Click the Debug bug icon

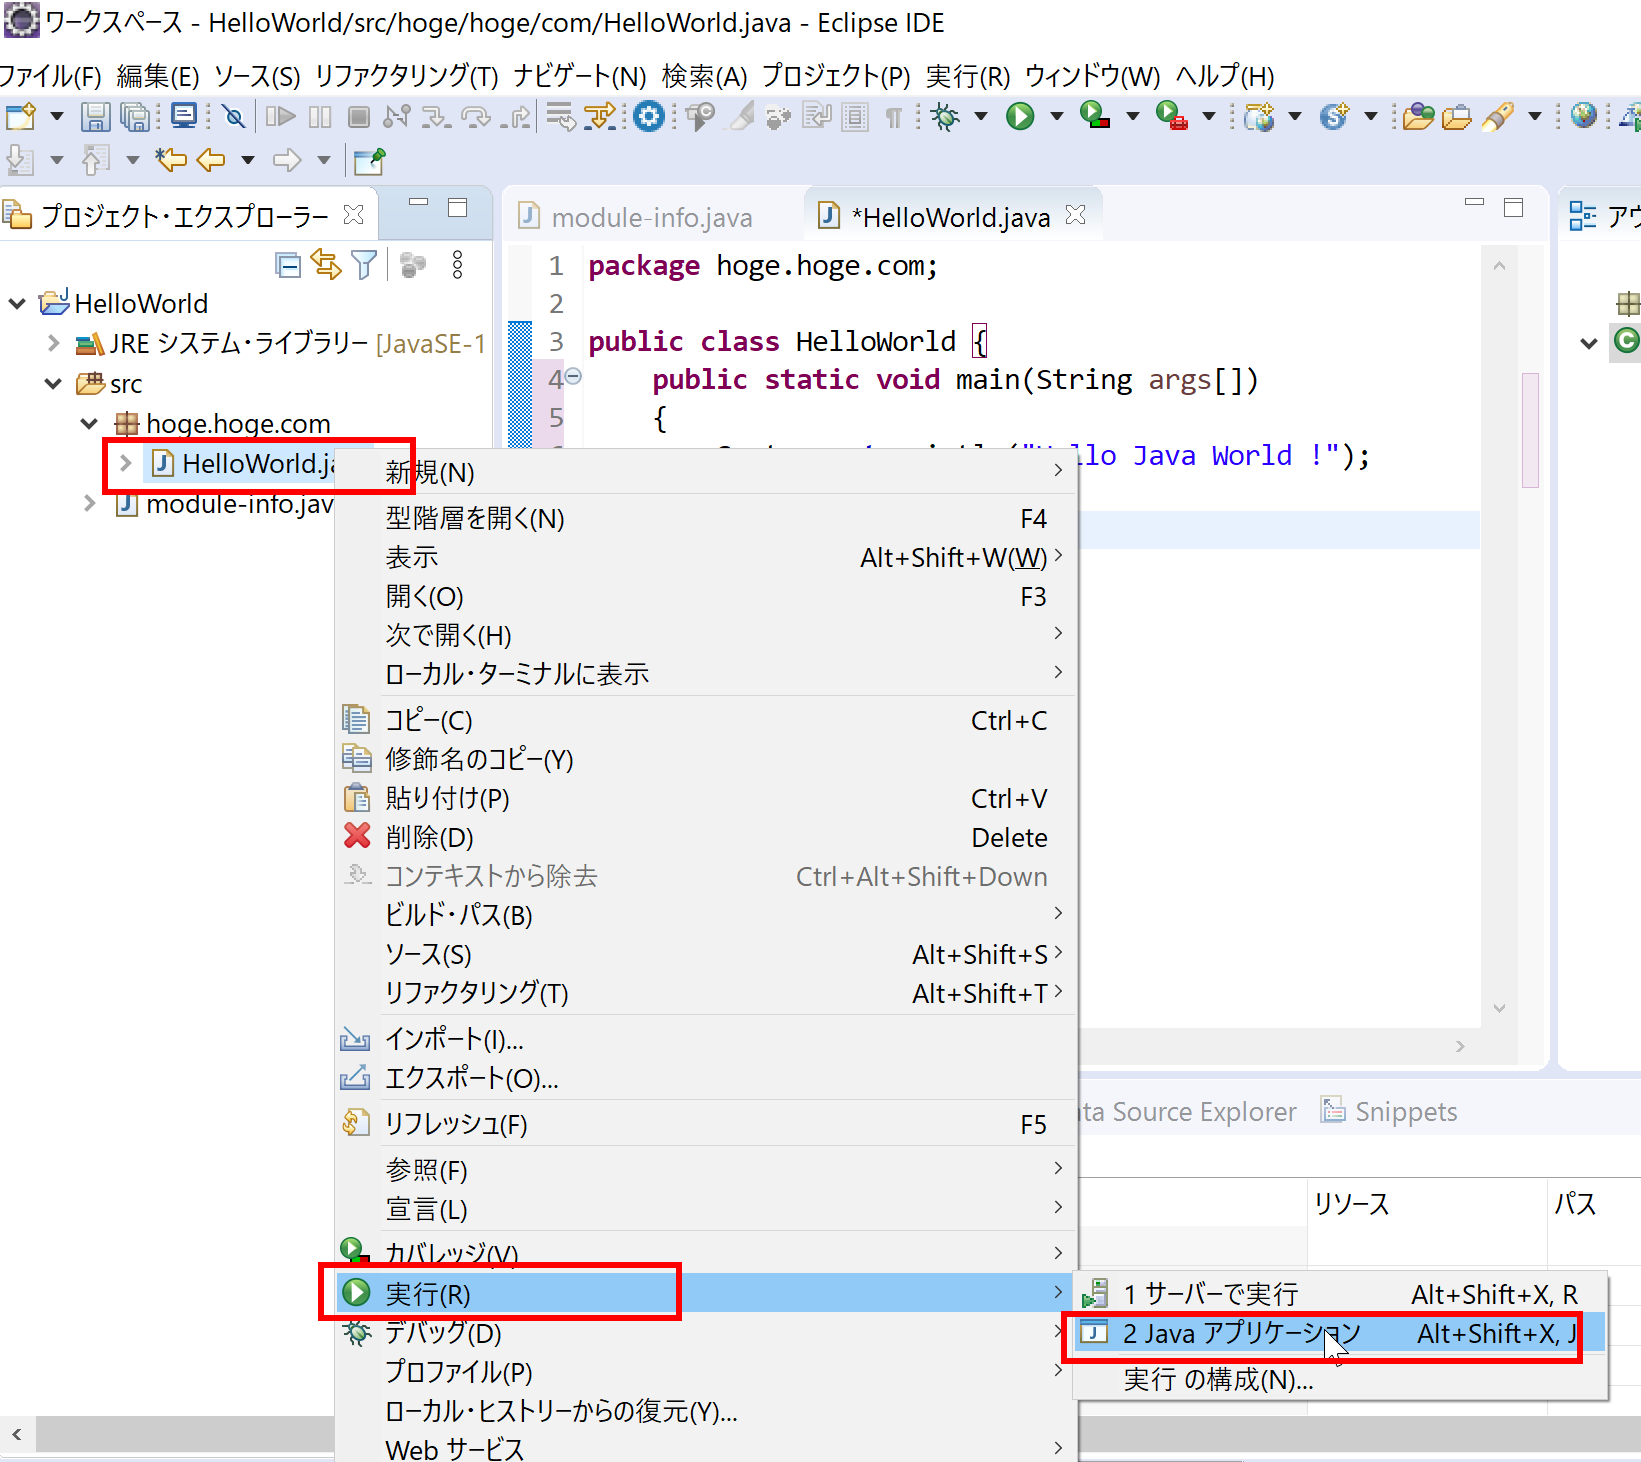(x=944, y=117)
